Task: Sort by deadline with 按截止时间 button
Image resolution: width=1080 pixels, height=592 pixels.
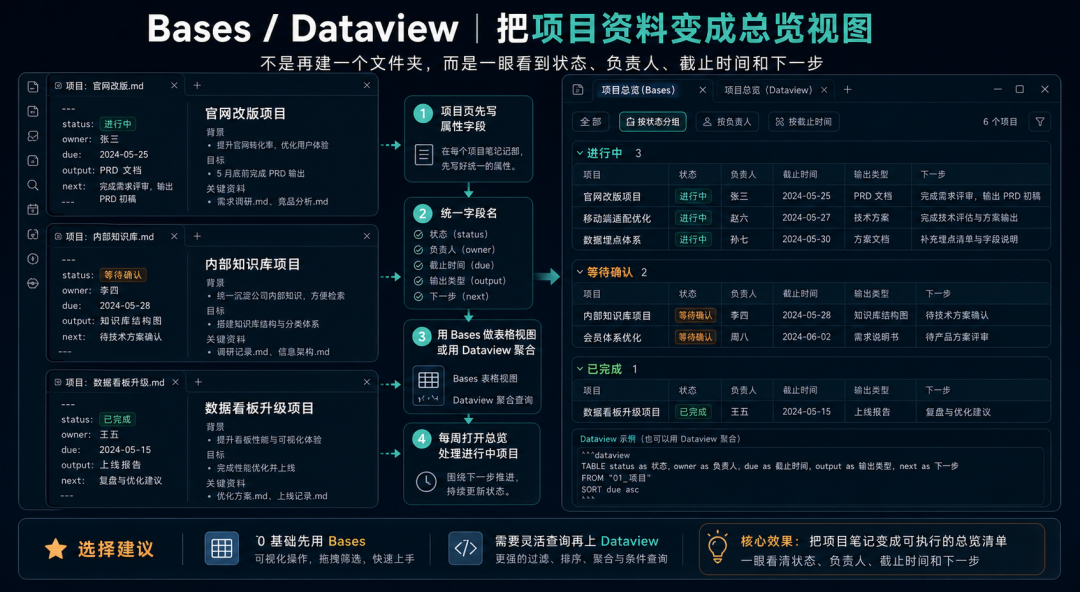Action: [803, 122]
